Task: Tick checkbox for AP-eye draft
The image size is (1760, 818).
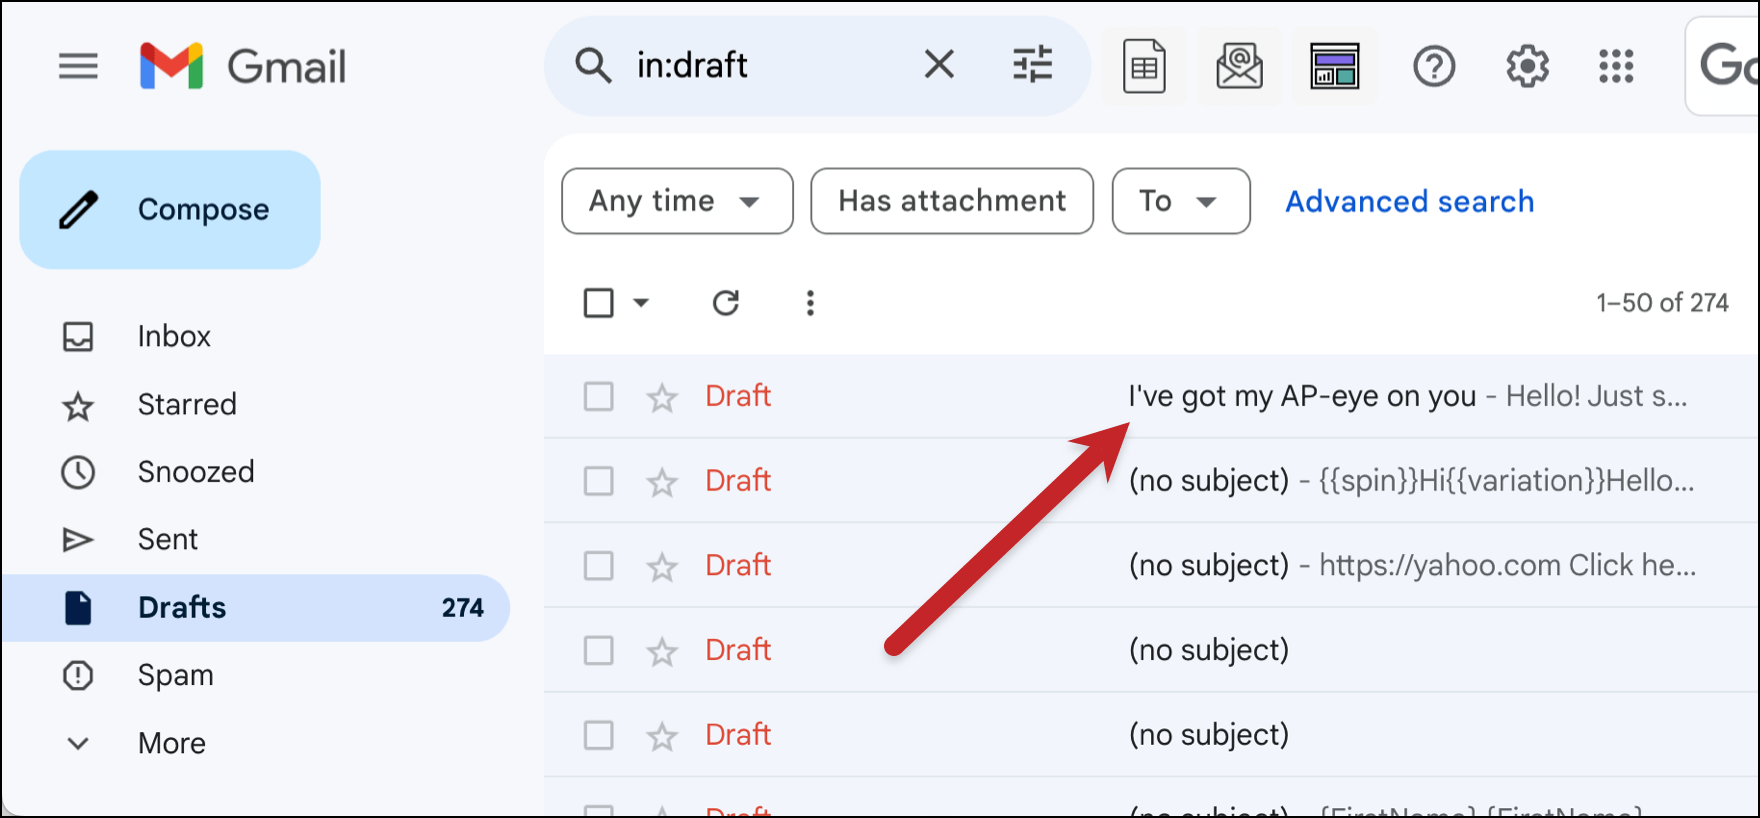Action: point(598,397)
